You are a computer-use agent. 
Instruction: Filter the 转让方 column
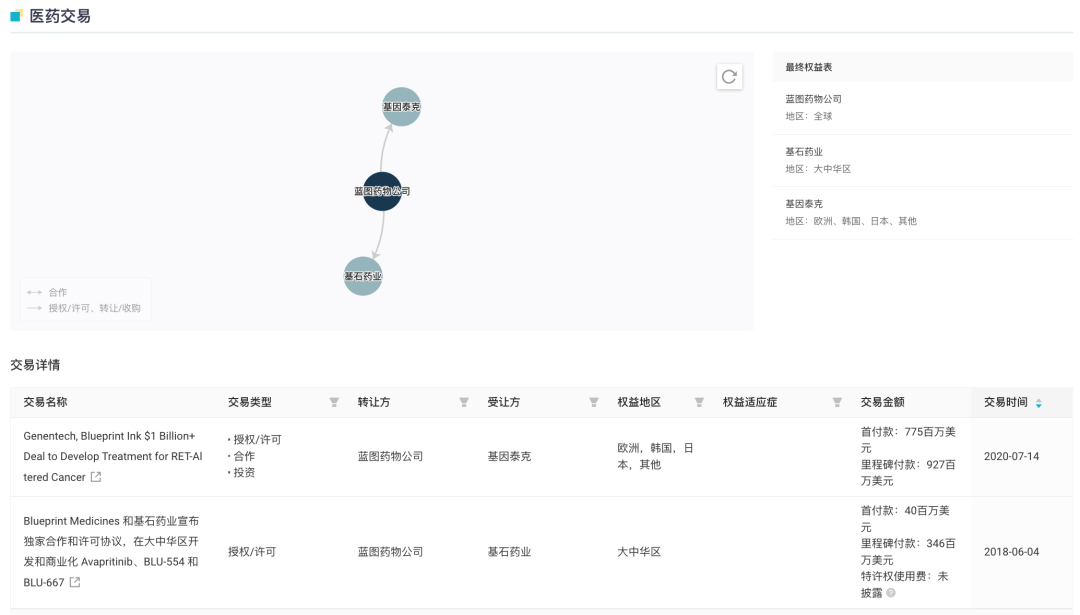pyautogui.click(x=464, y=402)
